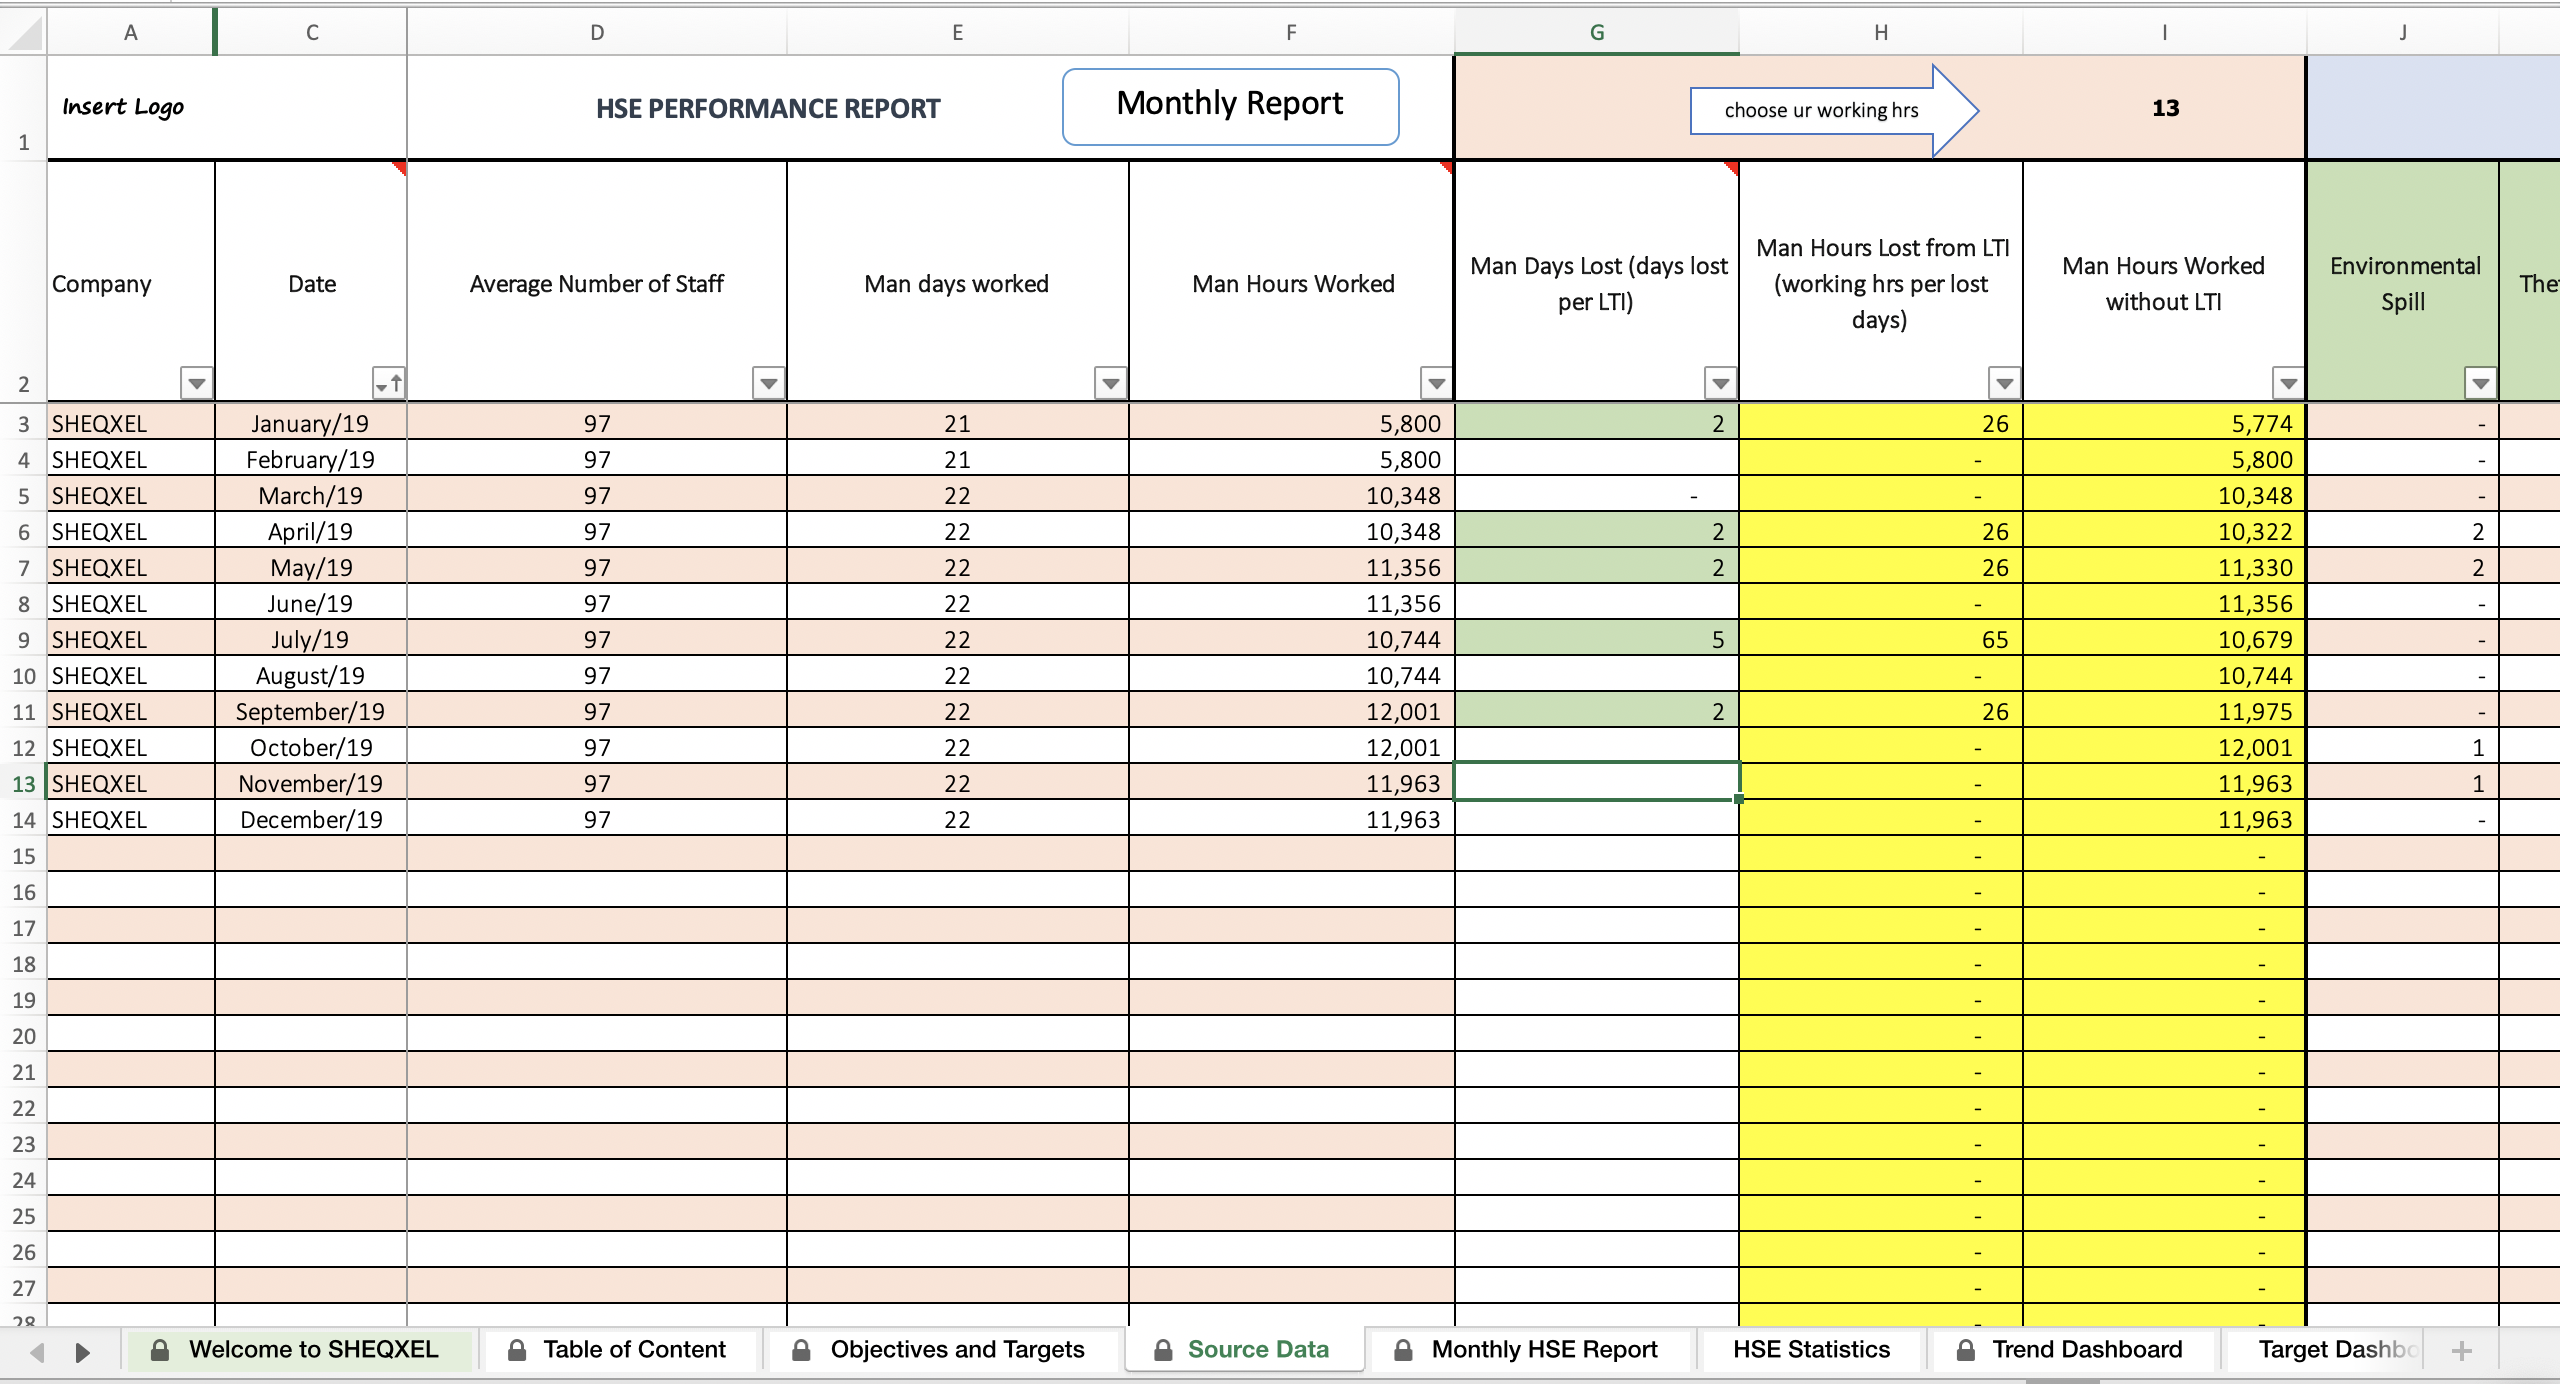
Task: Click the lock icon on the Trend Dashboard tab
Action: coord(1963,1349)
